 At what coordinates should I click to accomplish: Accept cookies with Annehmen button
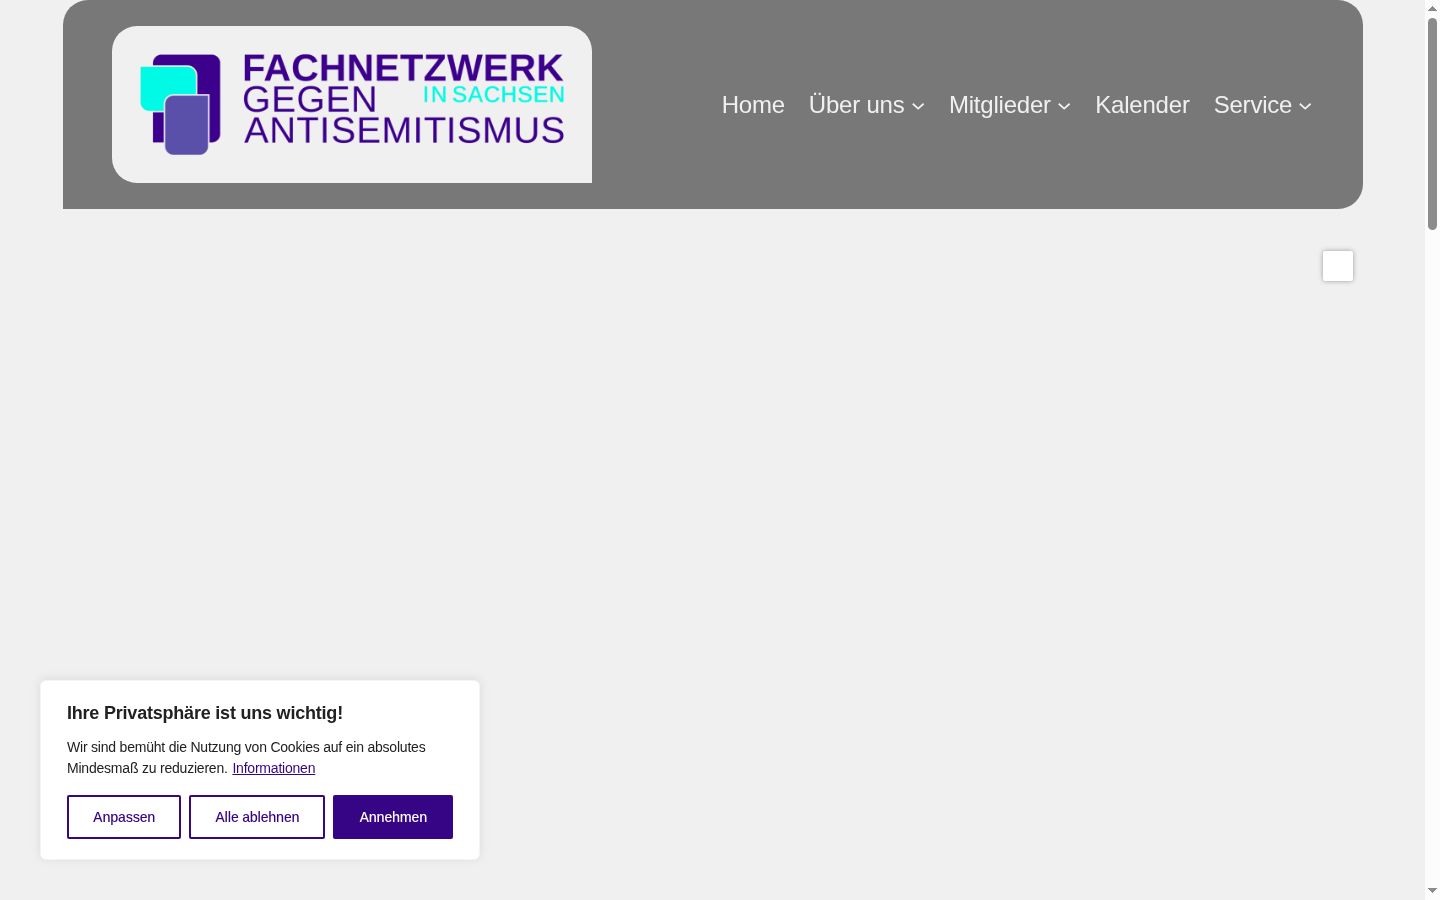[x=393, y=817]
